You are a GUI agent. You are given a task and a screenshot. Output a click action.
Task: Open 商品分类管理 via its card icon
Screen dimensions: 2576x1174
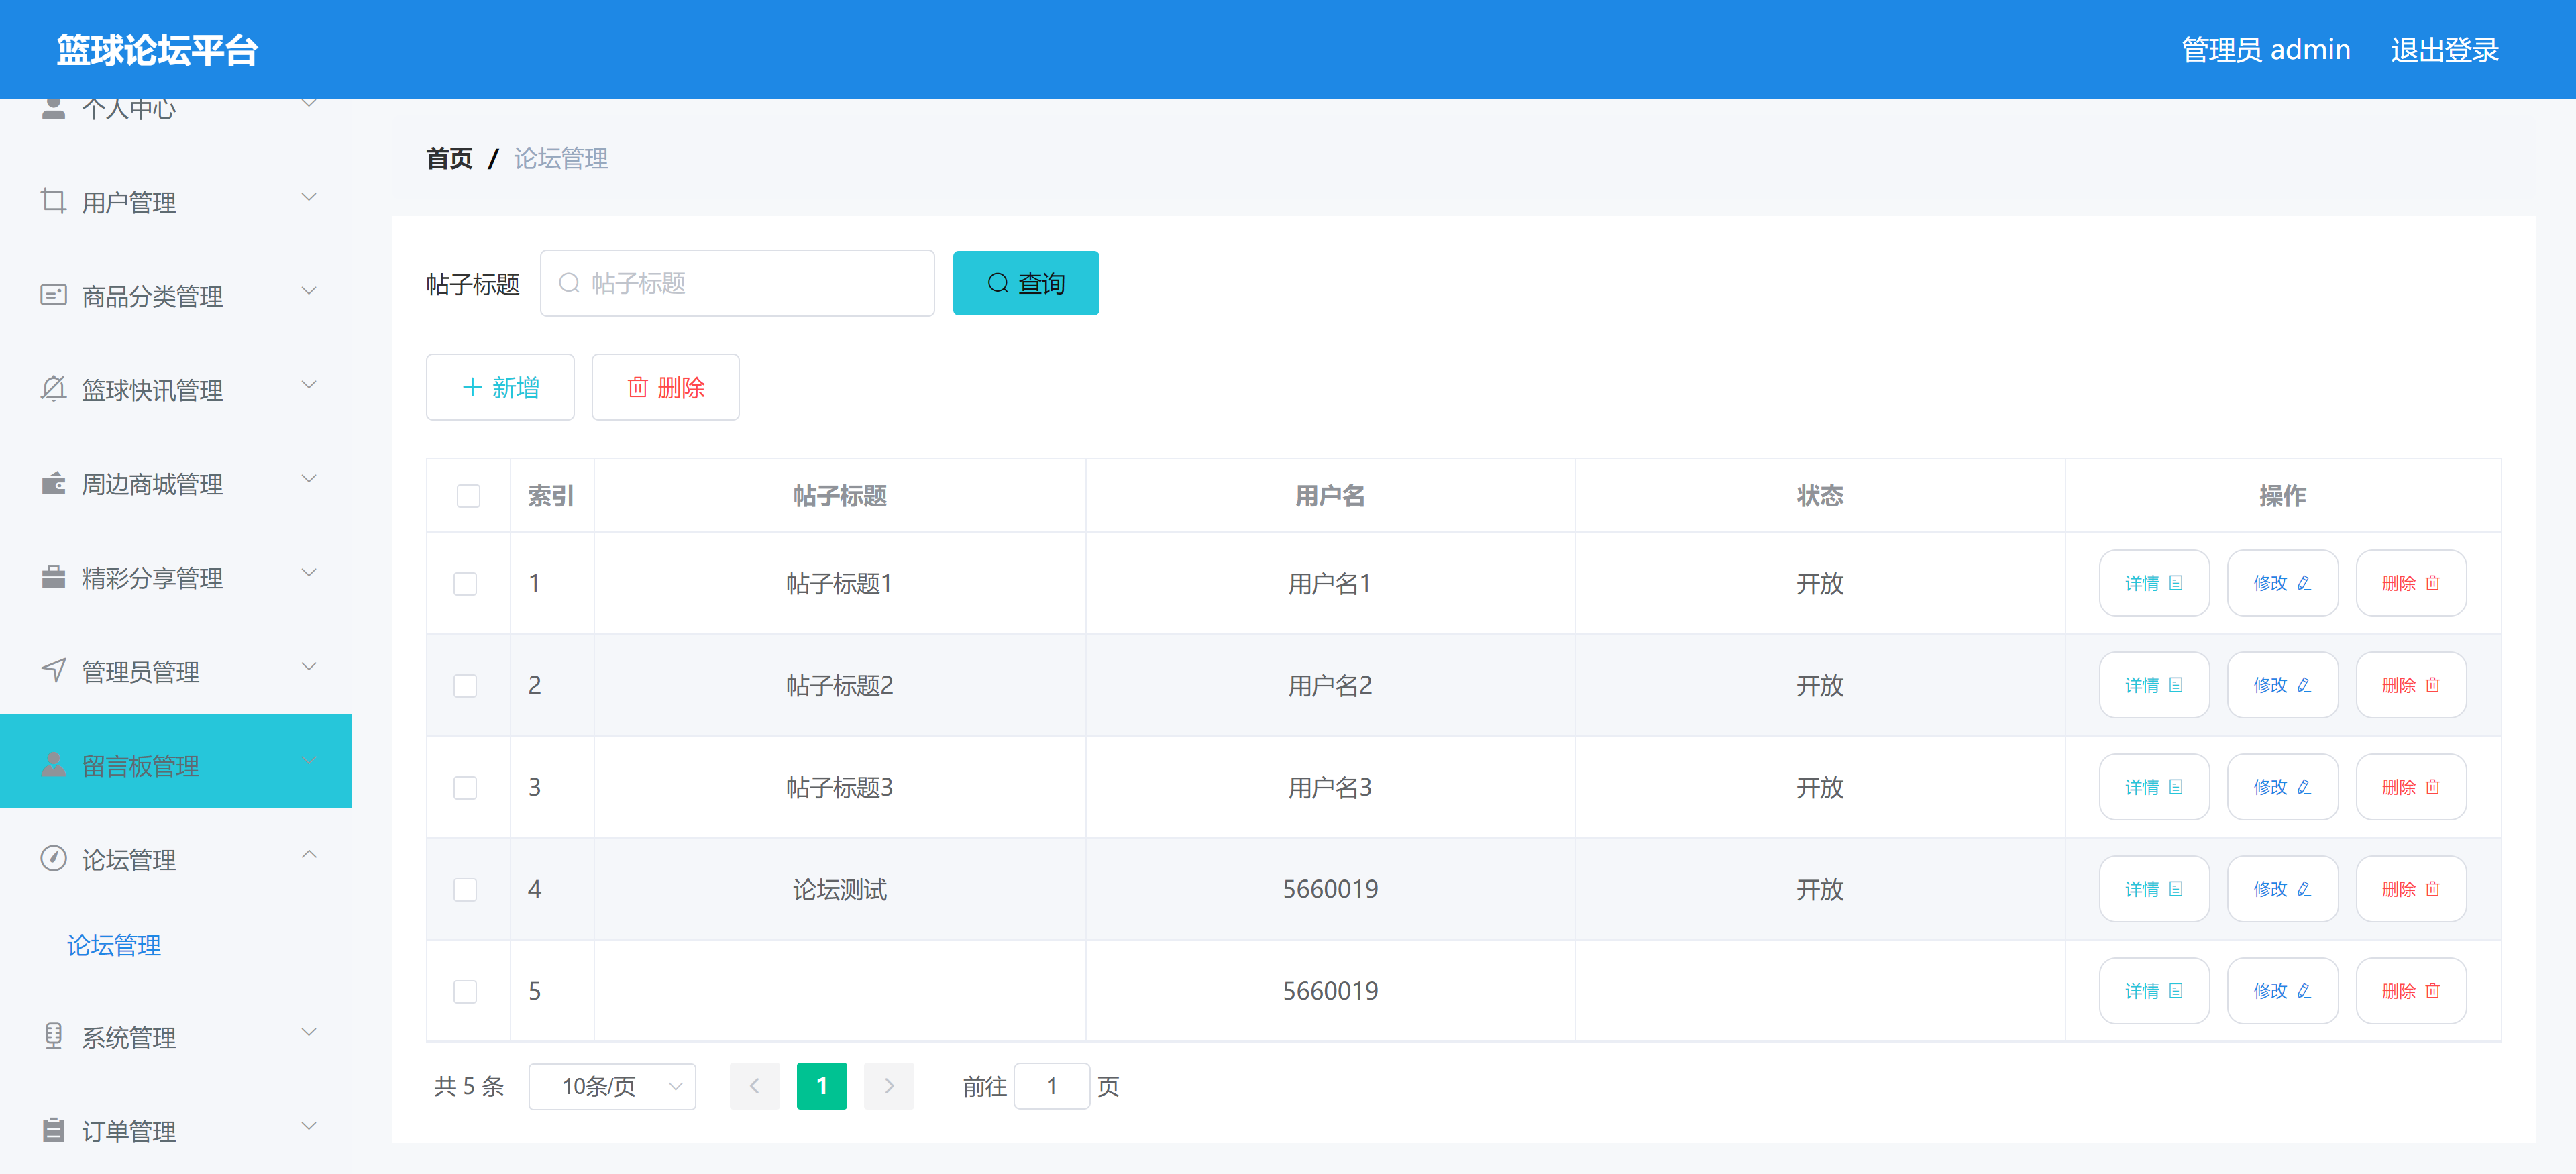click(x=53, y=293)
